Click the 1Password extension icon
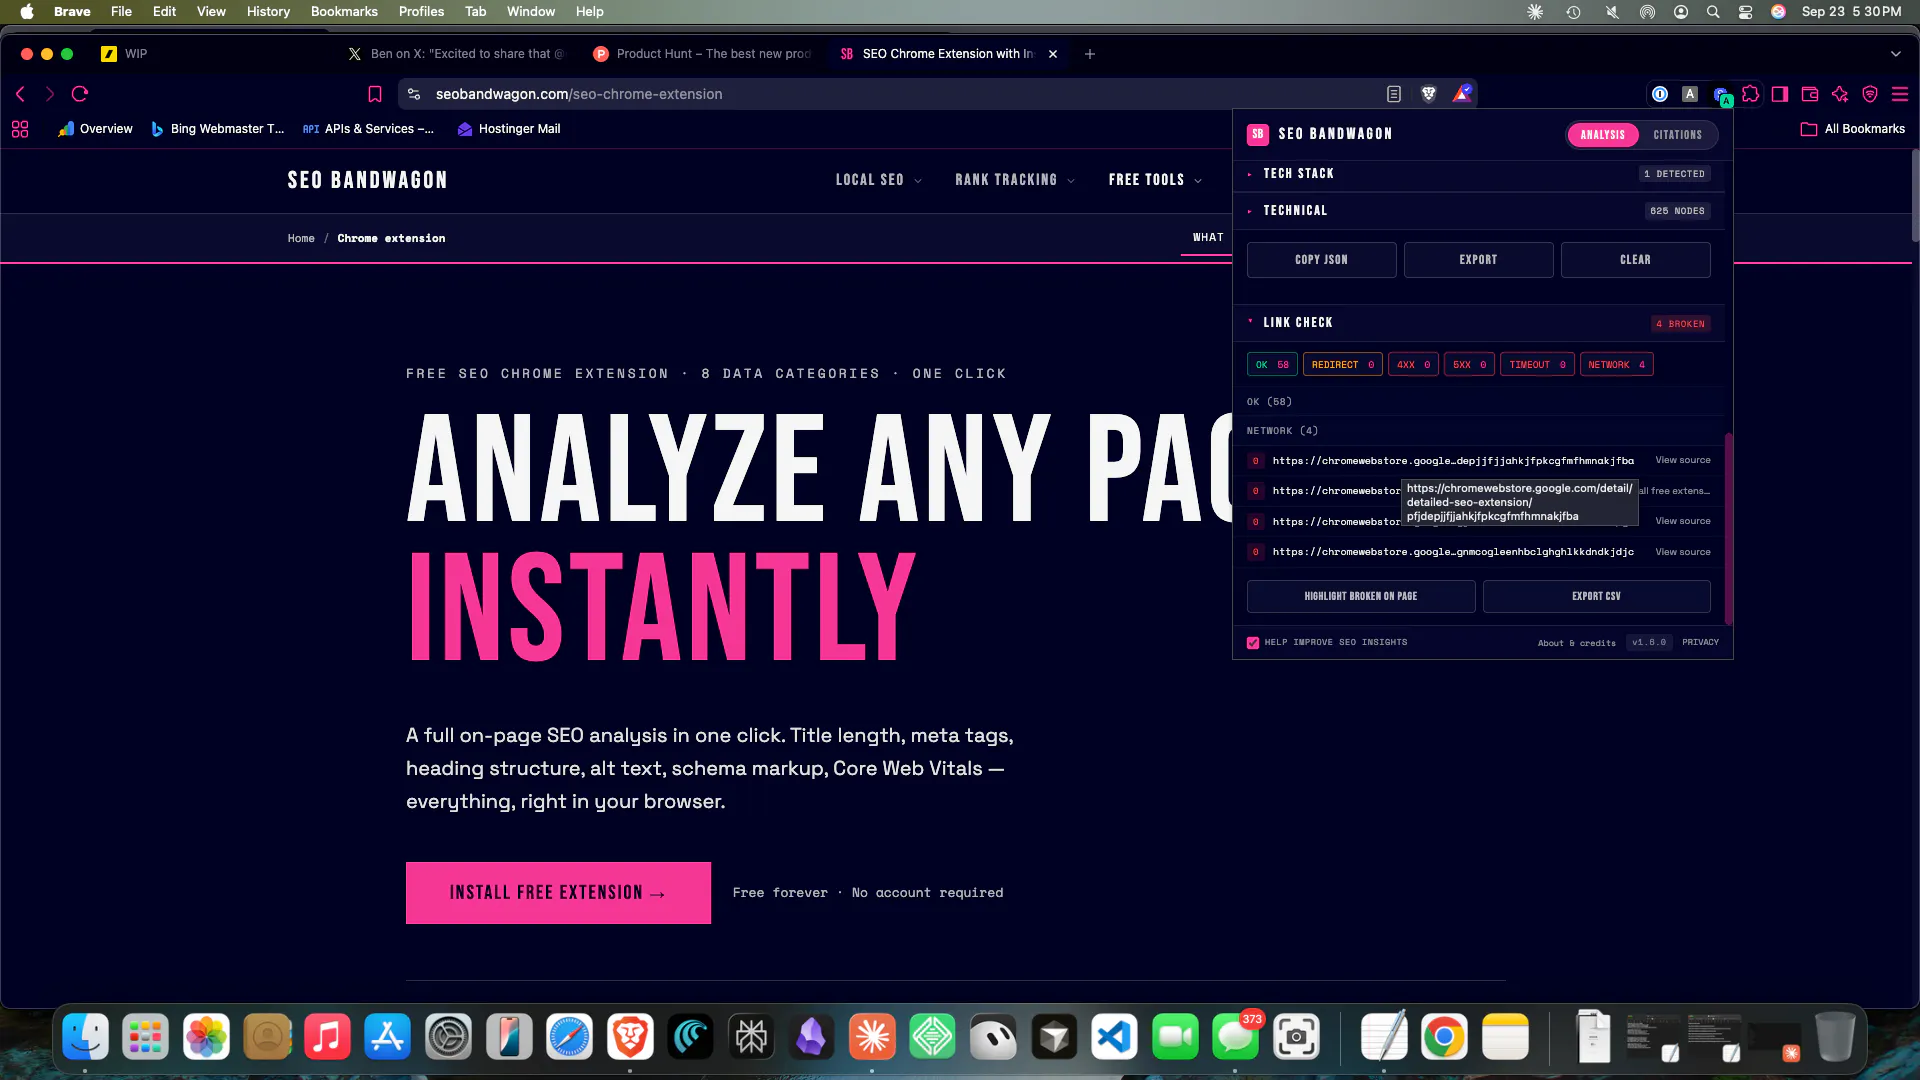Screen dimensions: 1920x1080 [1660, 94]
